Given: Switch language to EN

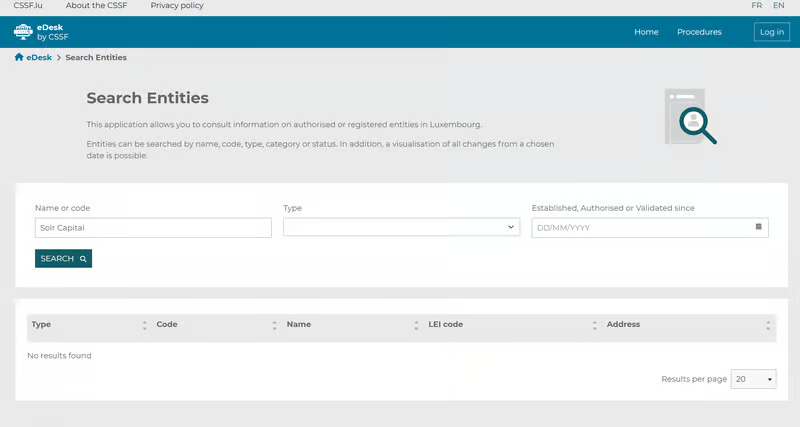Looking at the screenshot, I should 778,6.
